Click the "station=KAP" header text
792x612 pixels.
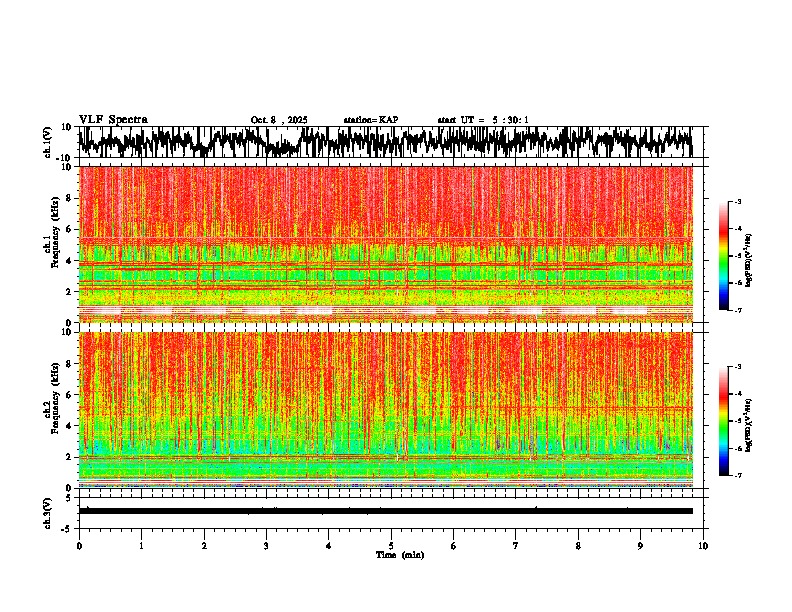(x=371, y=120)
